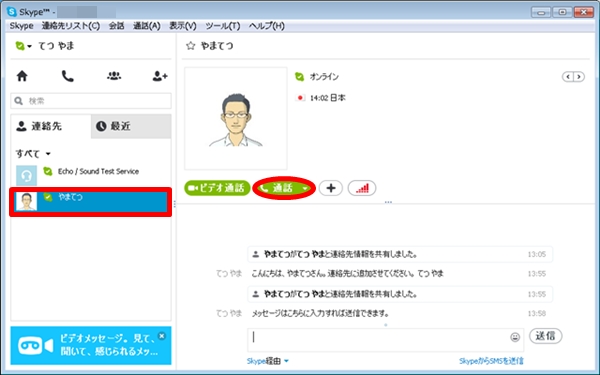Screen dimensions: 600x375
Task: Open the Skype home view icon
Action: [x=22, y=76]
